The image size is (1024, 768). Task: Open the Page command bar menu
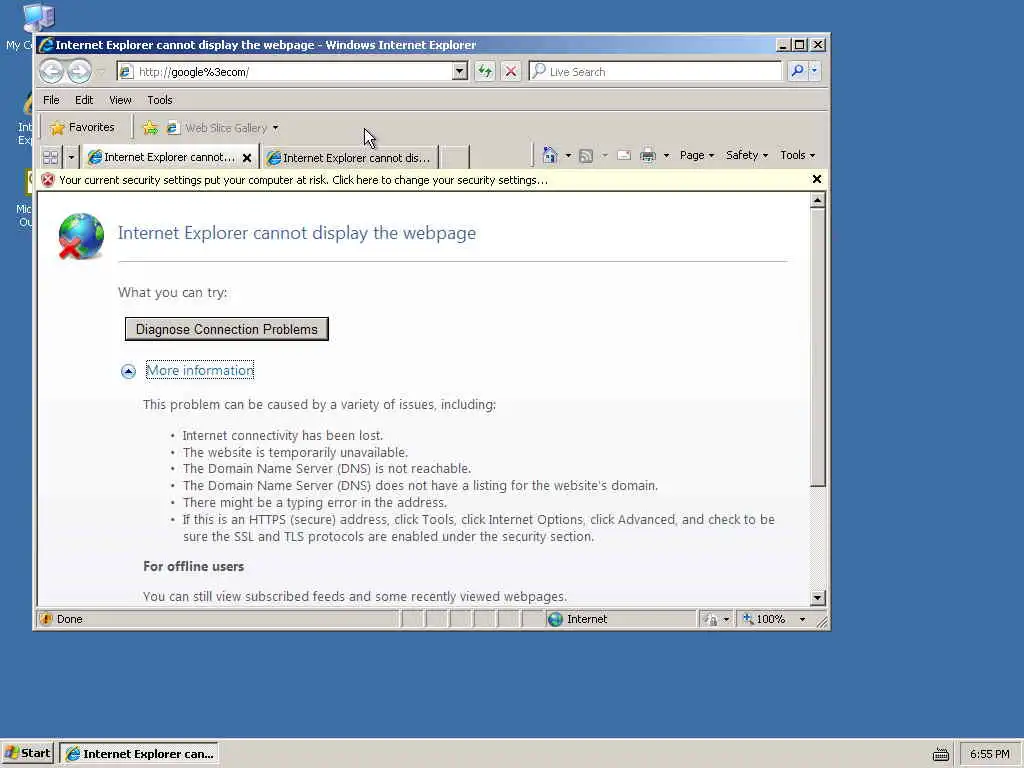click(697, 155)
